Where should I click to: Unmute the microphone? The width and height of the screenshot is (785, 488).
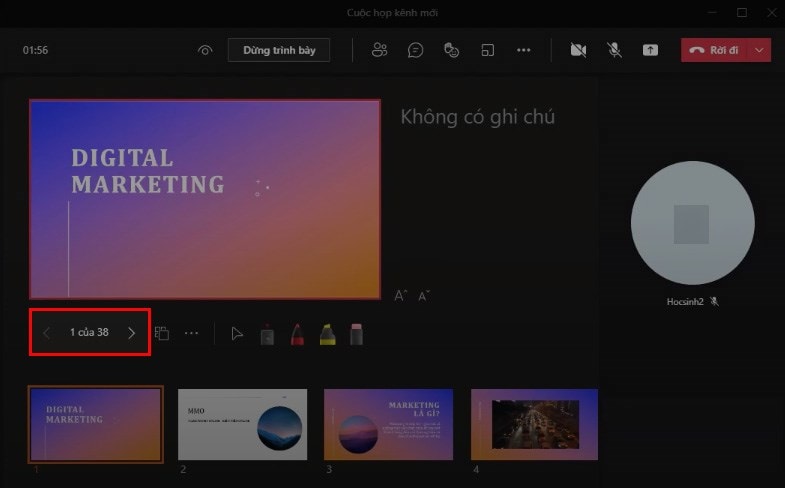(x=614, y=50)
